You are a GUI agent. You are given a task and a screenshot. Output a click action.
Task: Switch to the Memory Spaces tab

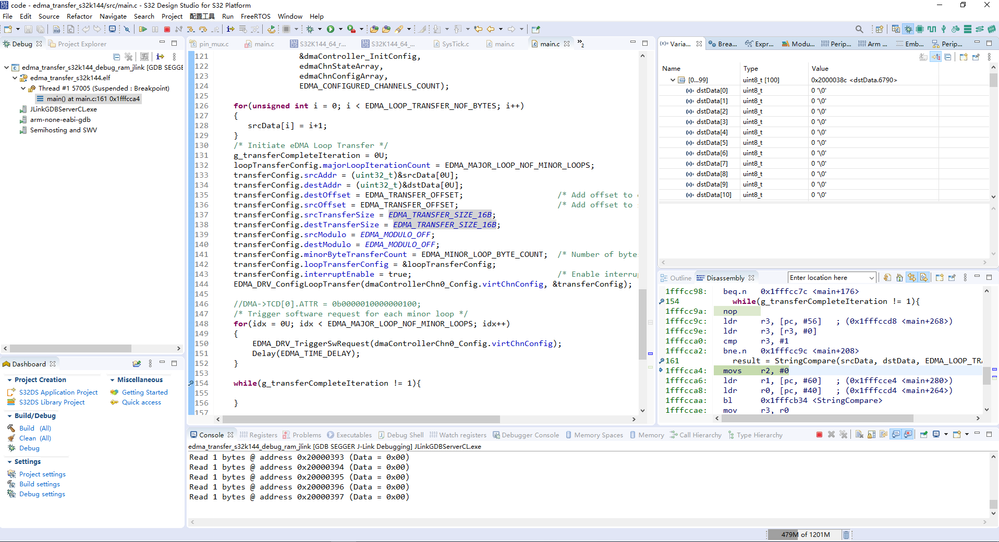[598, 435]
